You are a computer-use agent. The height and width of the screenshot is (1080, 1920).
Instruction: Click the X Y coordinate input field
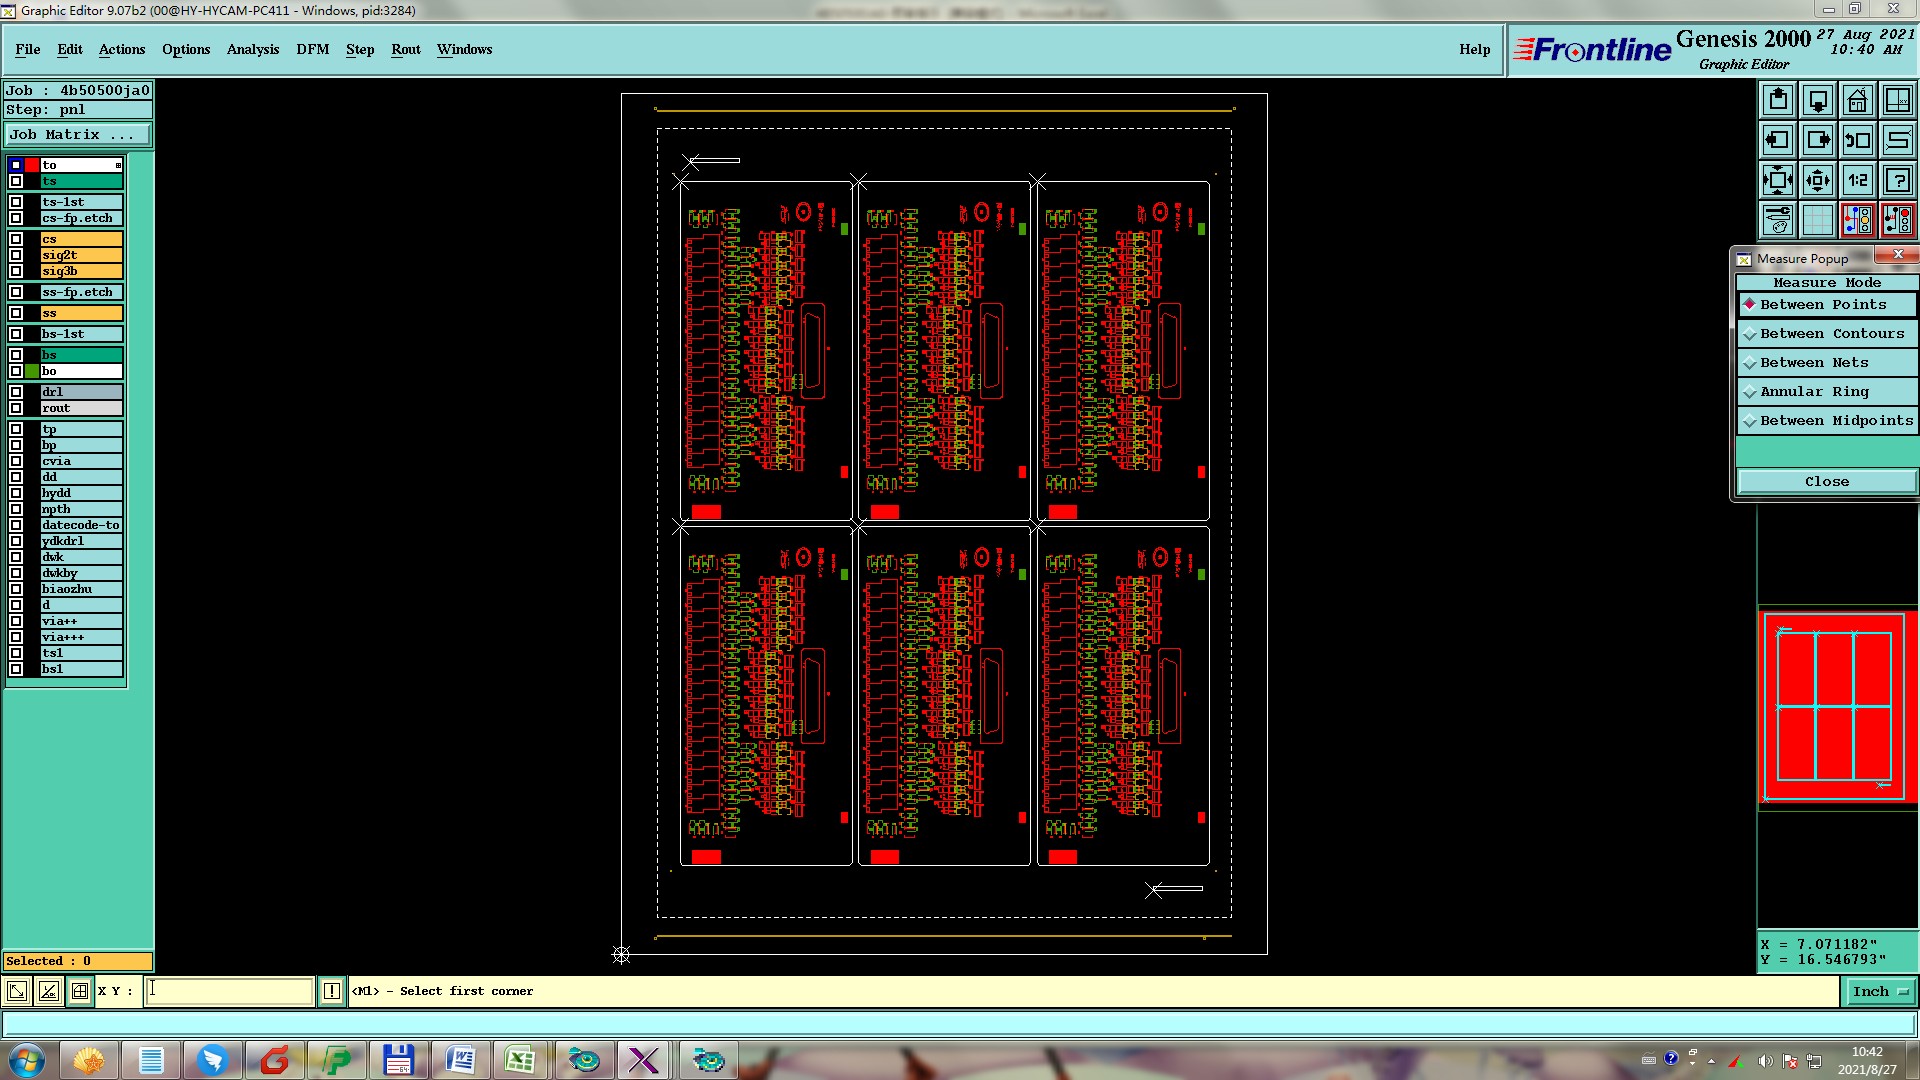230,991
